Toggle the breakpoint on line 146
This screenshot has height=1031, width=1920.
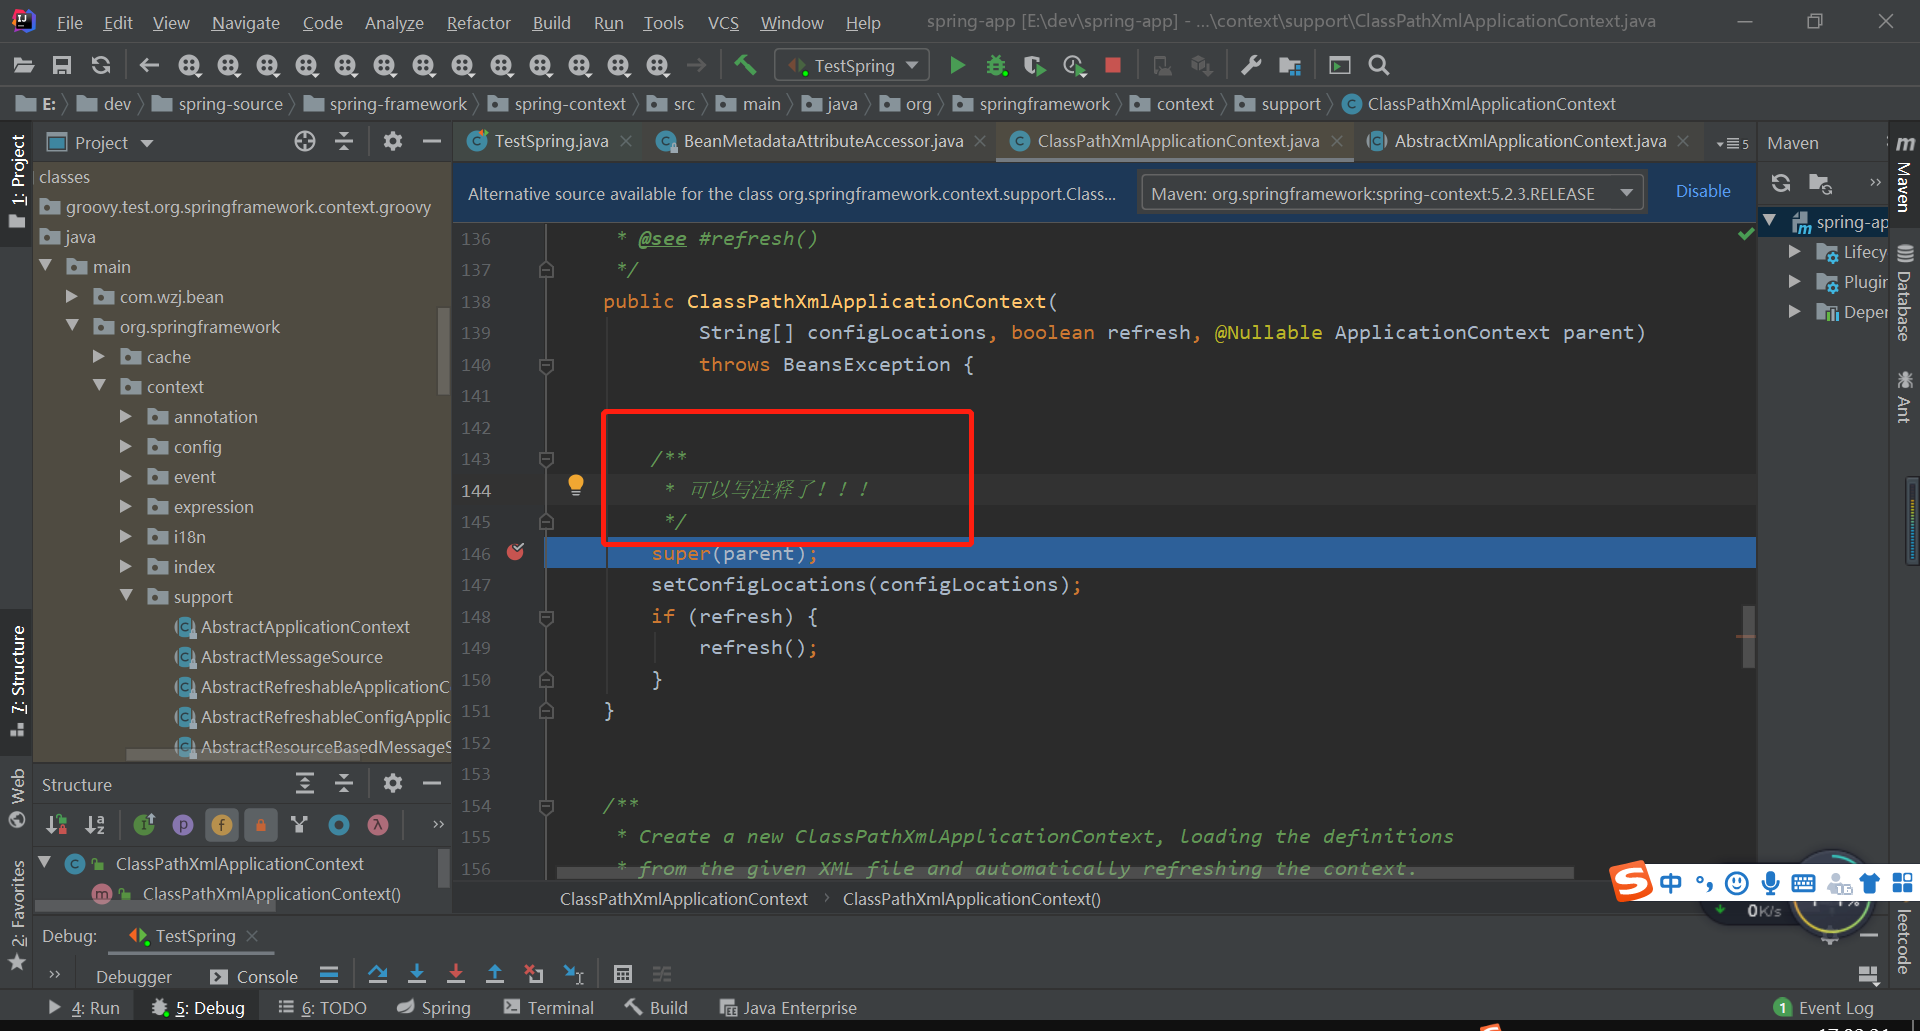[516, 552]
